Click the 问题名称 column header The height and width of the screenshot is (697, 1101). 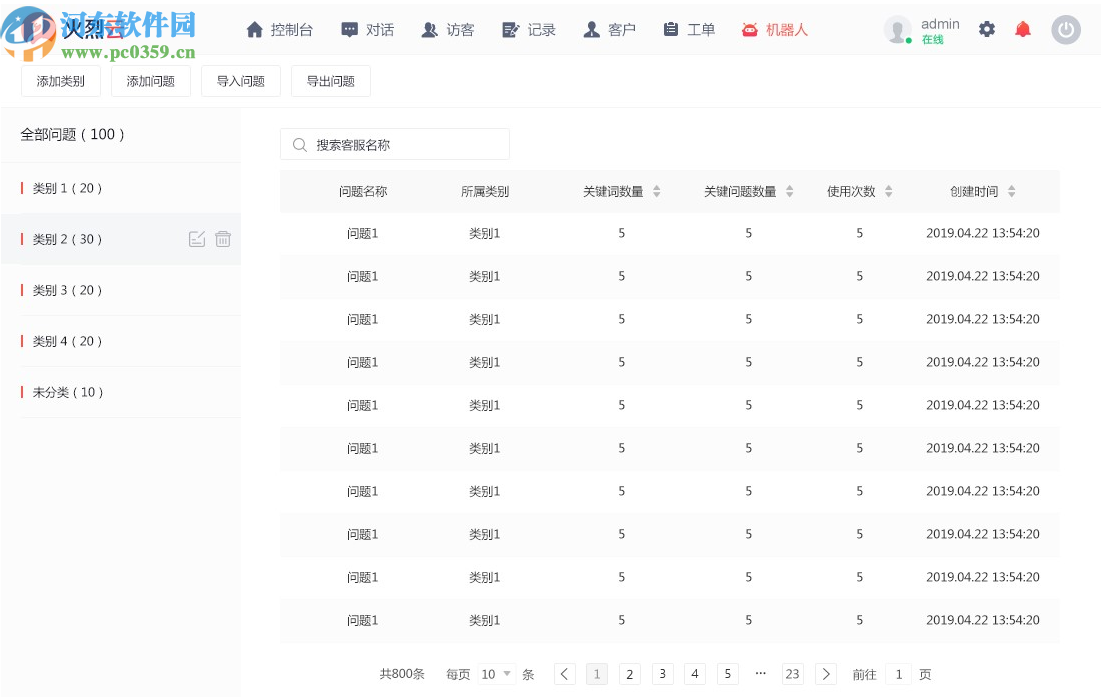[363, 191]
